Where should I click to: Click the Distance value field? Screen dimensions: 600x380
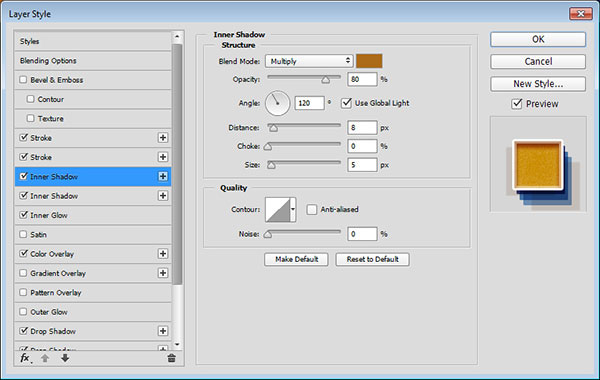pos(362,127)
